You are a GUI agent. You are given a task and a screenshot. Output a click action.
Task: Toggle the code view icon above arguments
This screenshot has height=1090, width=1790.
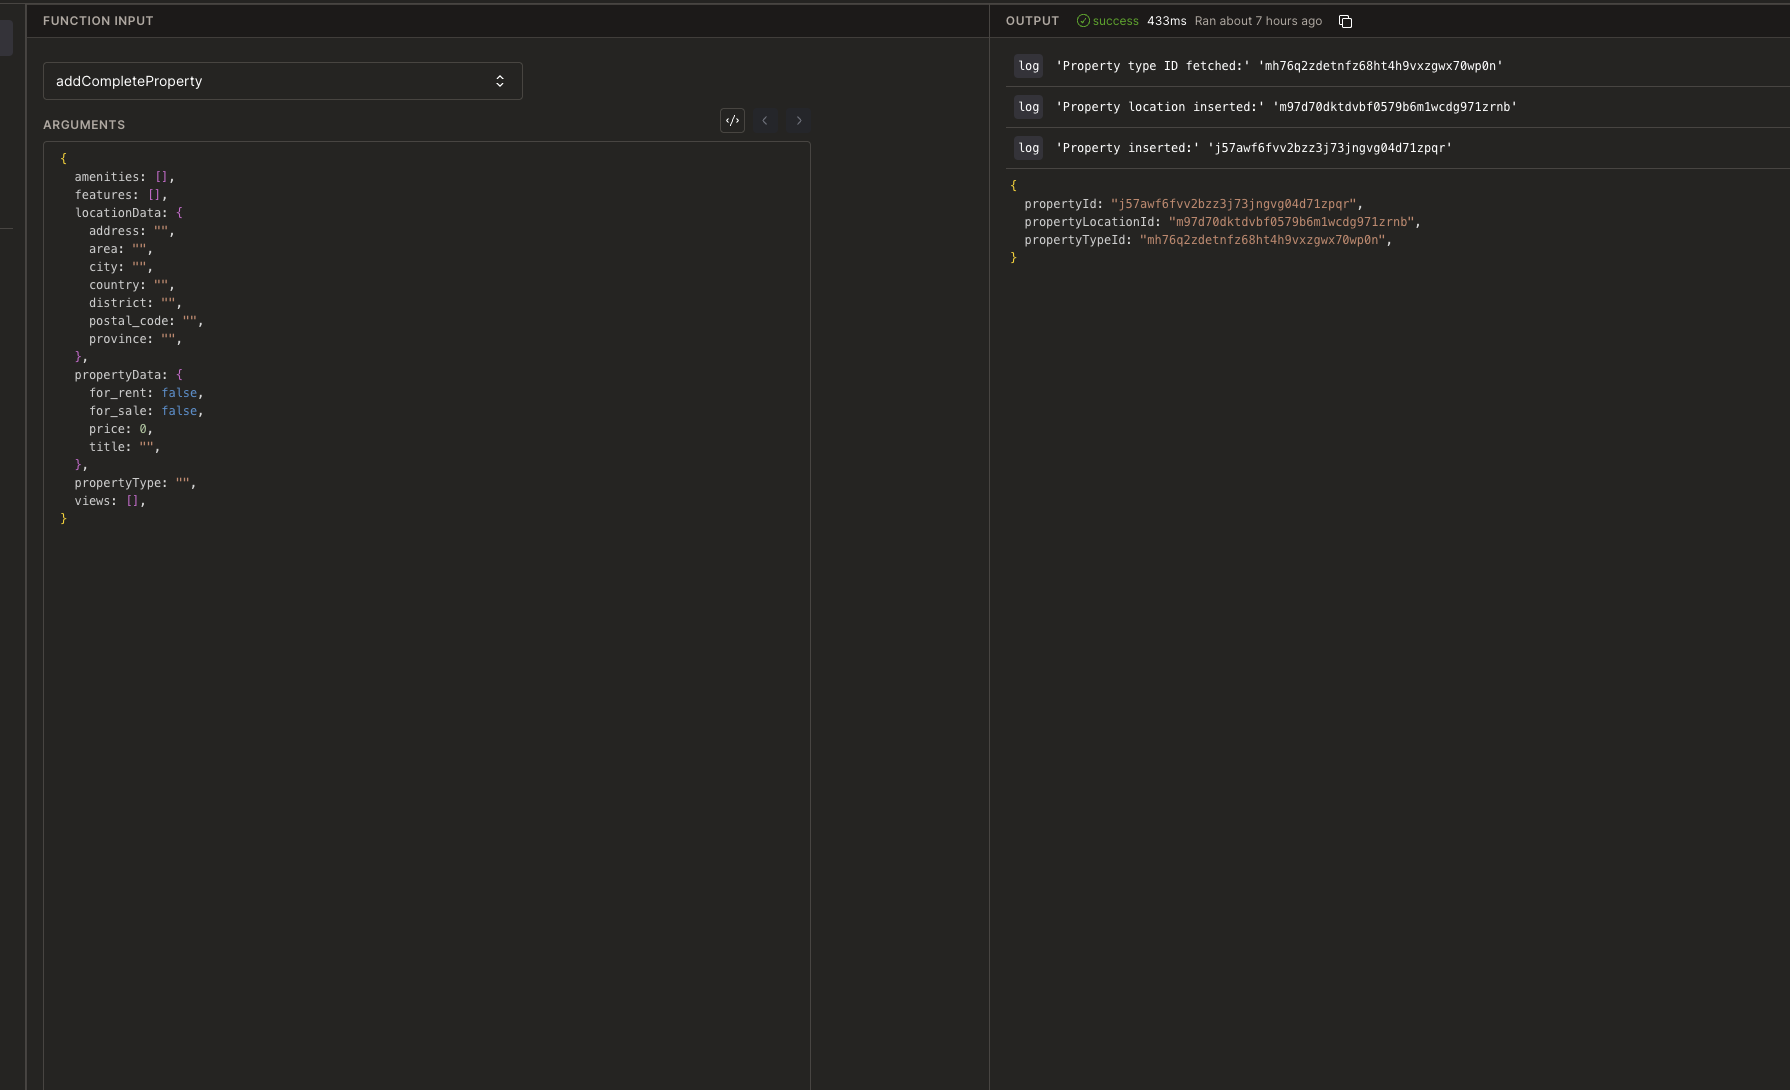click(732, 121)
